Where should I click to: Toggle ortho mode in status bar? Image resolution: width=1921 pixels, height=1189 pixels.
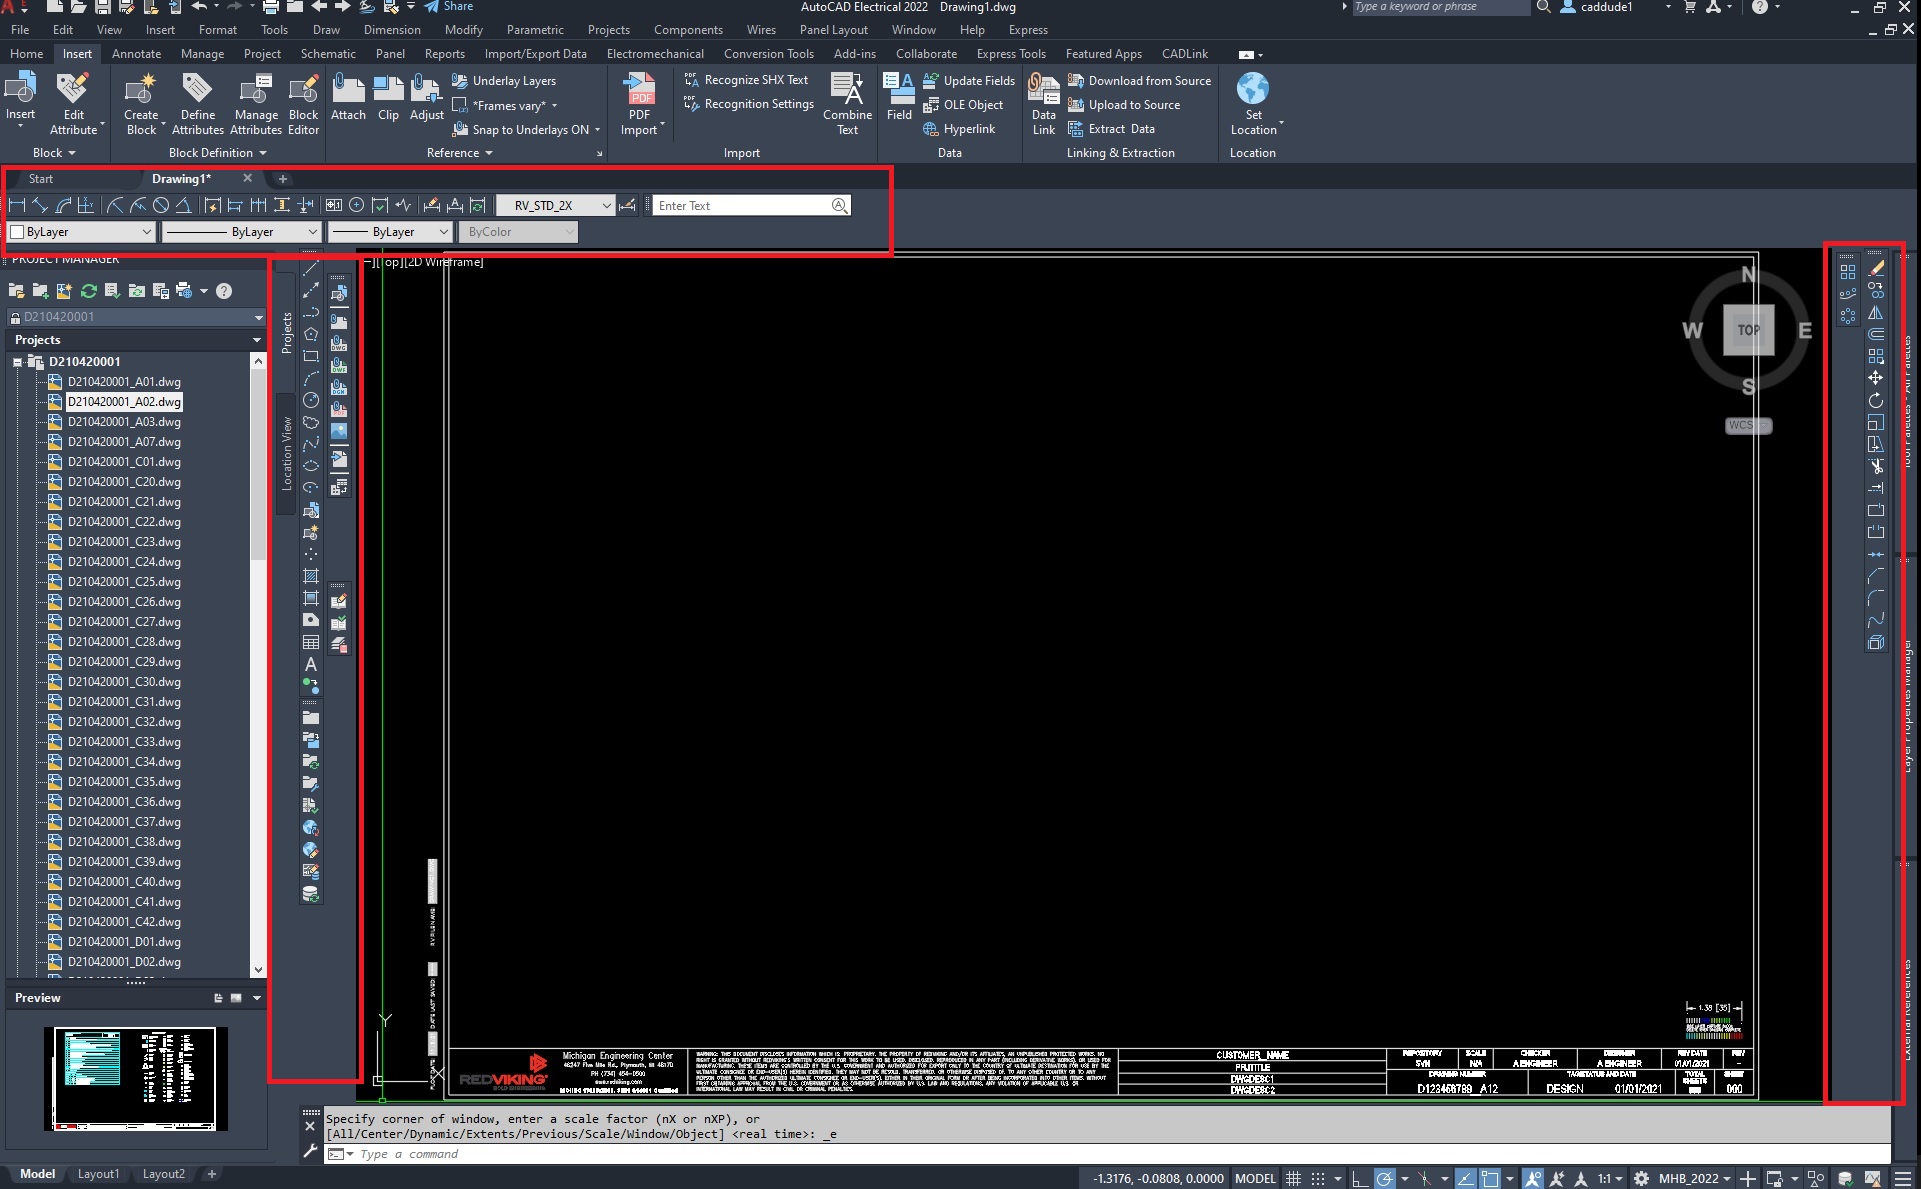point(1359,1179)
